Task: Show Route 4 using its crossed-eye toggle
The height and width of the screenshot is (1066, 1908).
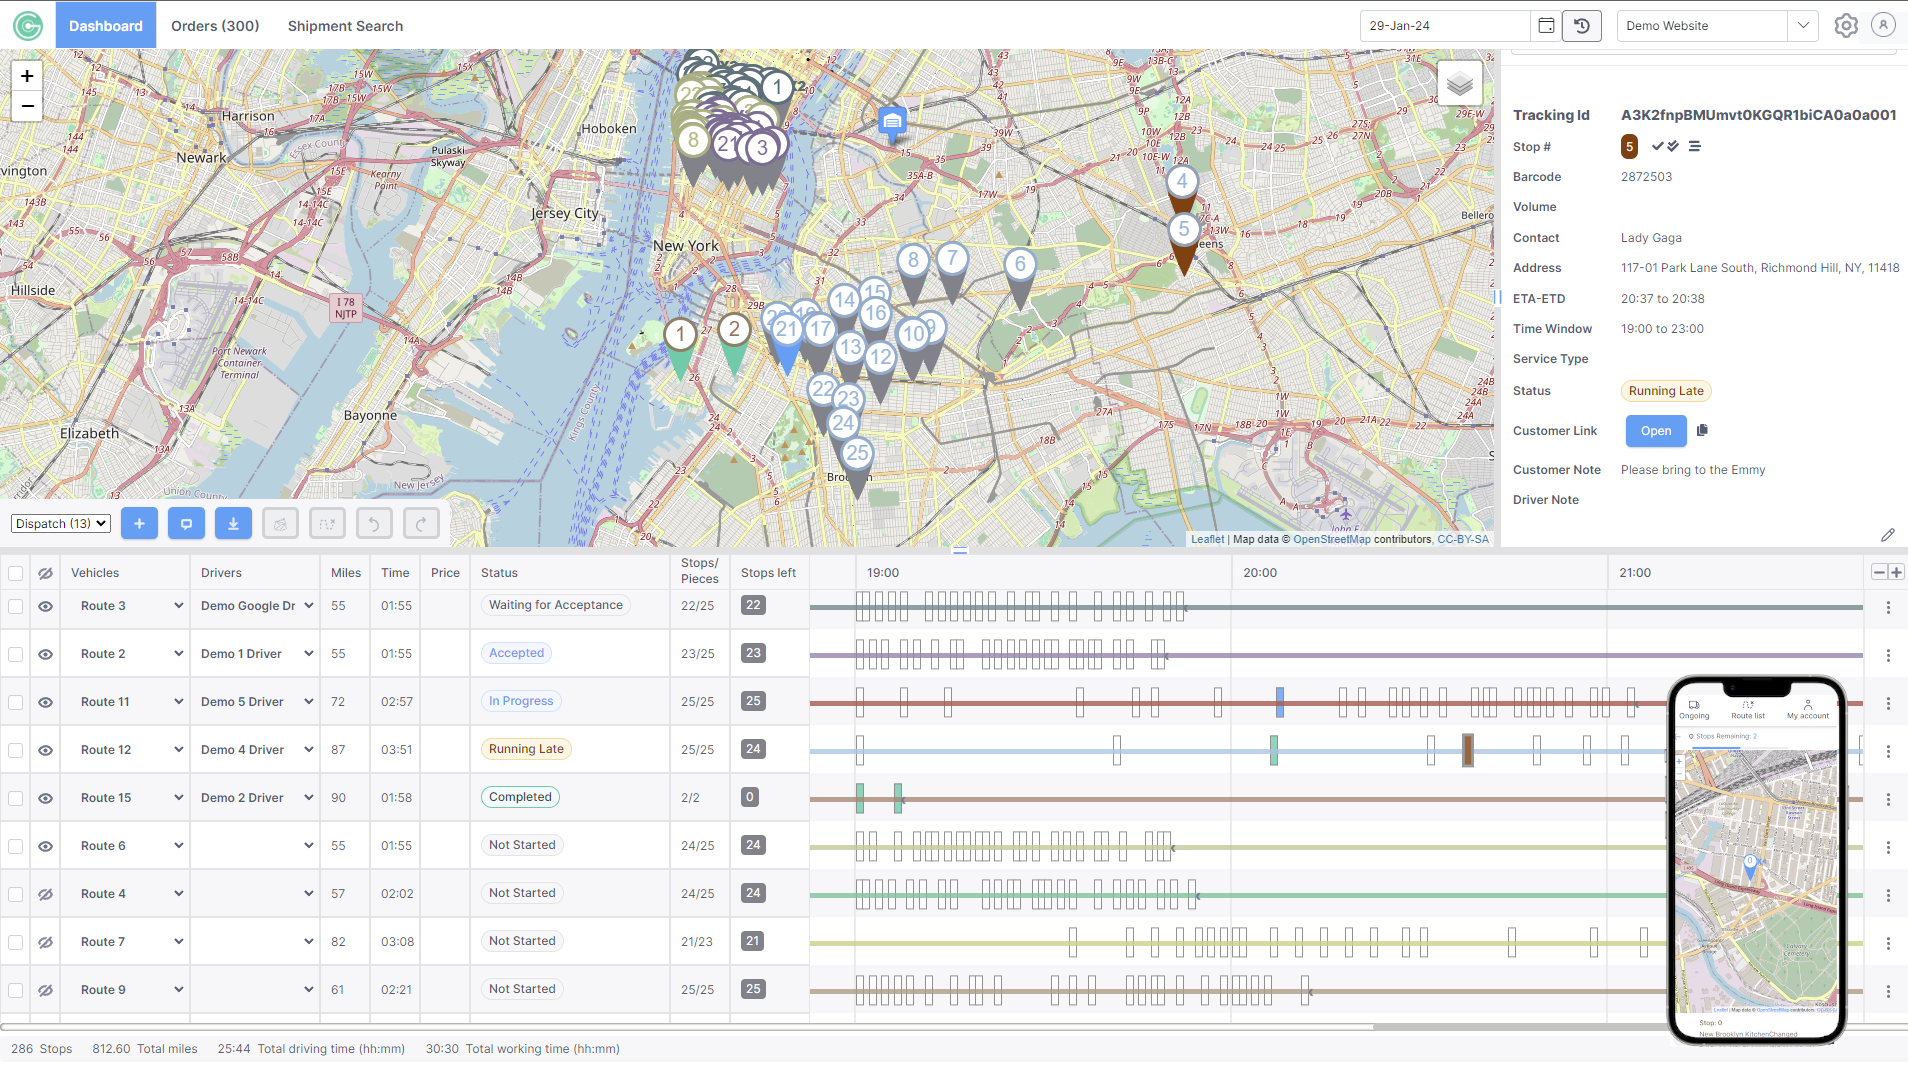Action: [45, 893]
